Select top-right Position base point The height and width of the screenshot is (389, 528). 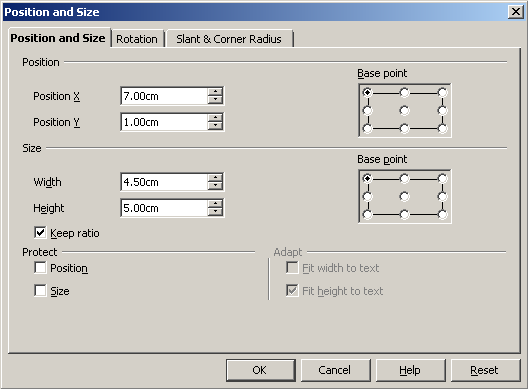click(x=442, y=92)
